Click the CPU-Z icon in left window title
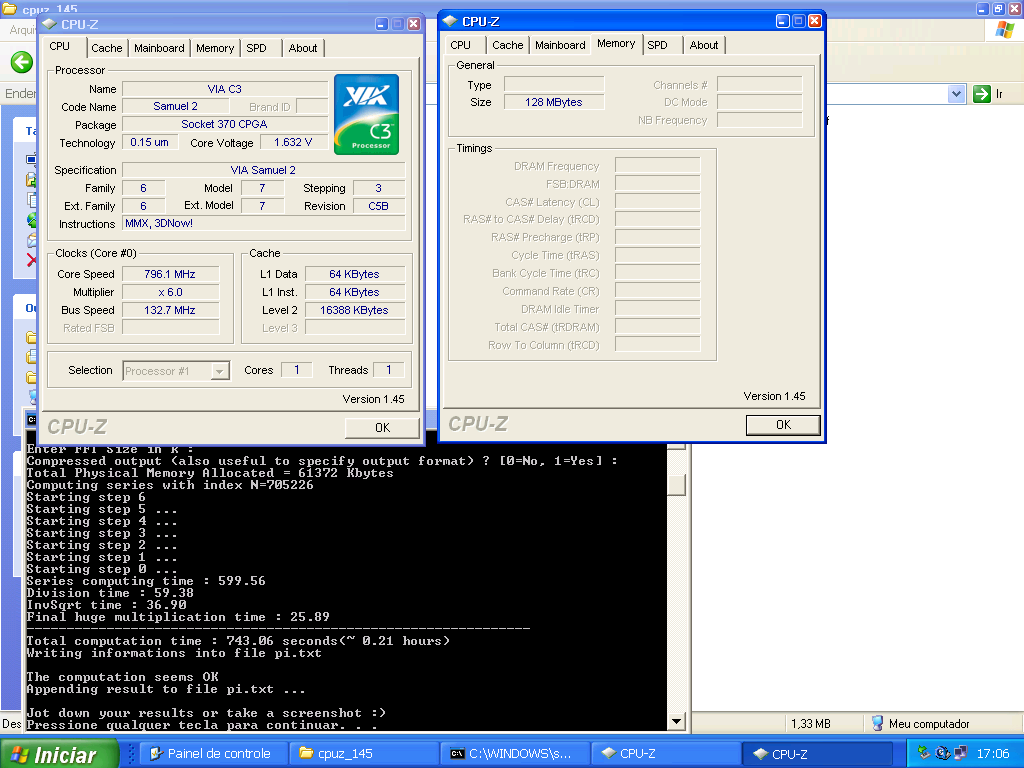This screenshot has height=768, width=1024. [x=49, y=24]
